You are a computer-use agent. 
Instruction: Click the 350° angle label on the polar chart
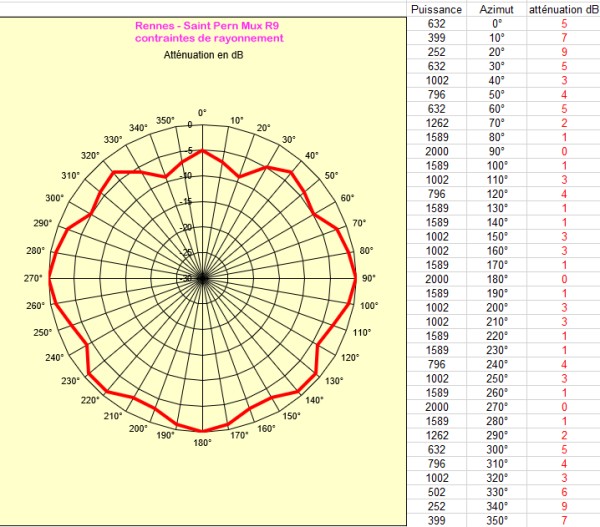165,121
